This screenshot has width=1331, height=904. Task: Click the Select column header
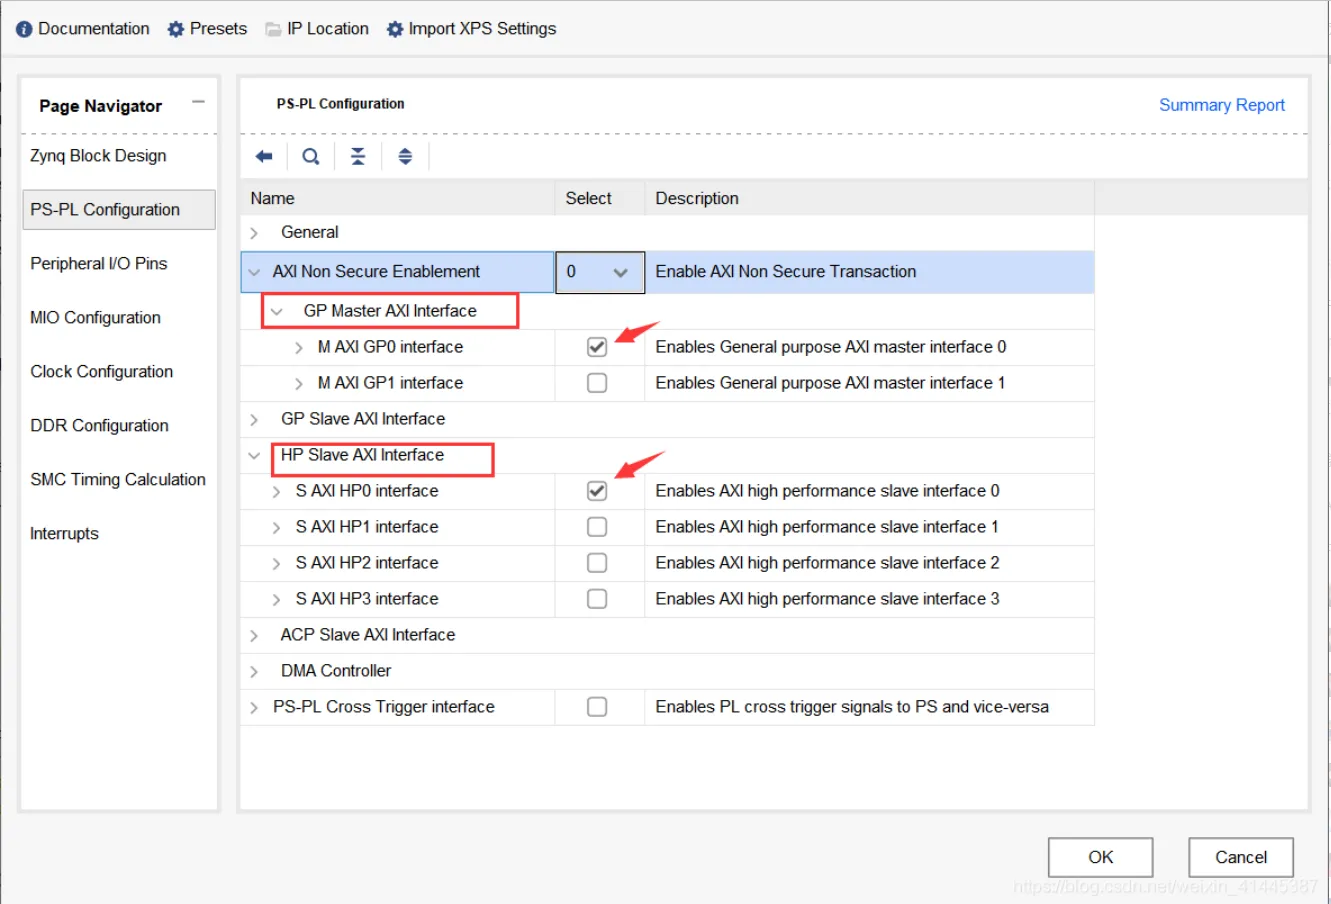click(x=600, y=198)
